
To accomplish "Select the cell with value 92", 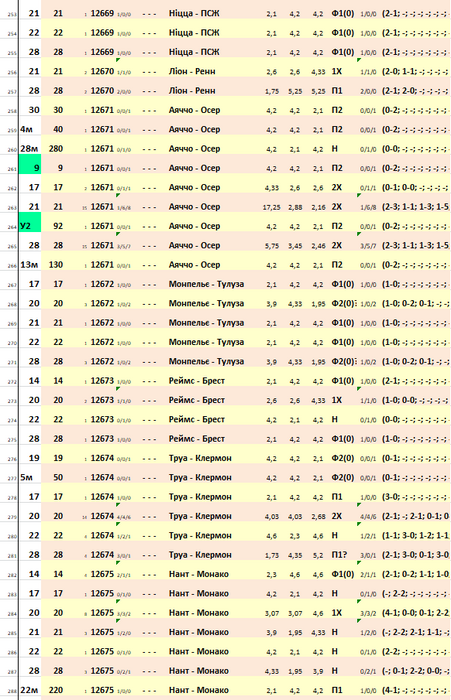I will pos(56,226).
